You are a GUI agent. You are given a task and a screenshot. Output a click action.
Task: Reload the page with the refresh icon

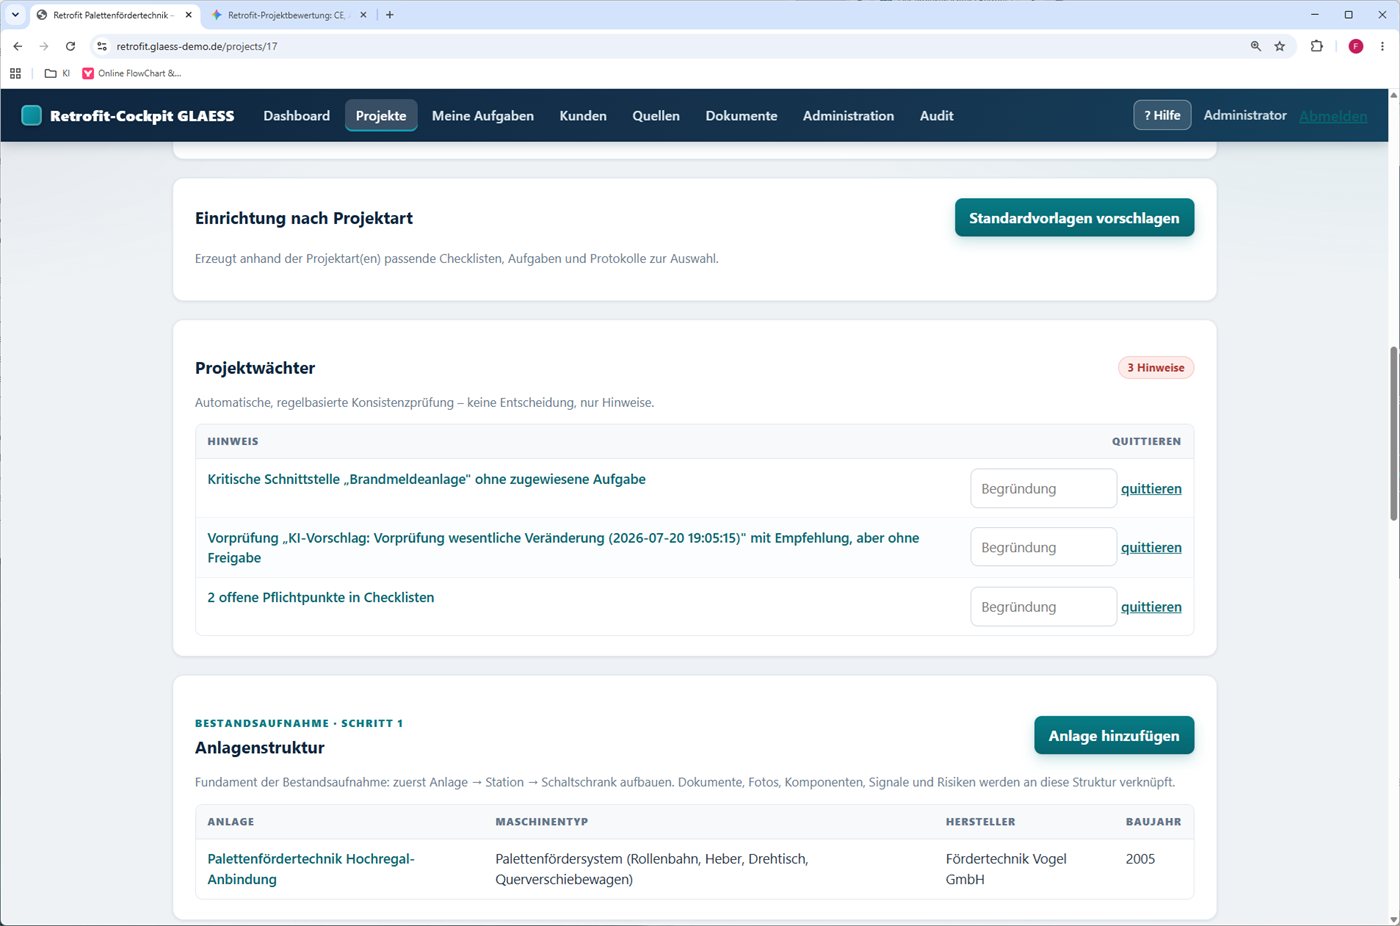(x=70, y=46)
